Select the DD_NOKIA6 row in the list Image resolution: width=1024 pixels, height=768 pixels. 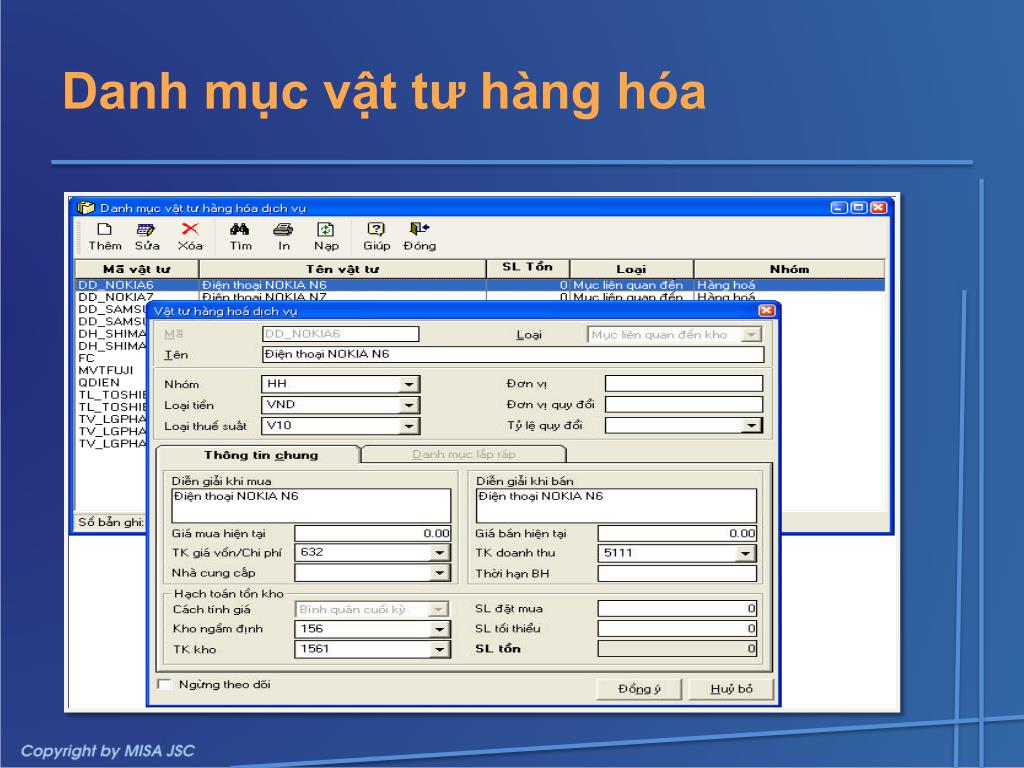tap(480, 285)
